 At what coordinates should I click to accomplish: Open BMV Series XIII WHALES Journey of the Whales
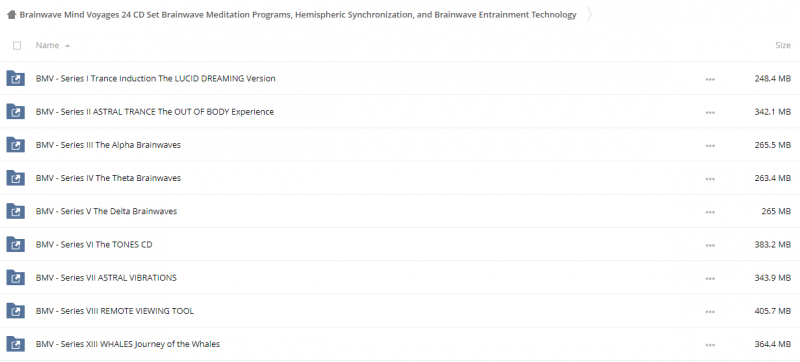pos(128,344)
